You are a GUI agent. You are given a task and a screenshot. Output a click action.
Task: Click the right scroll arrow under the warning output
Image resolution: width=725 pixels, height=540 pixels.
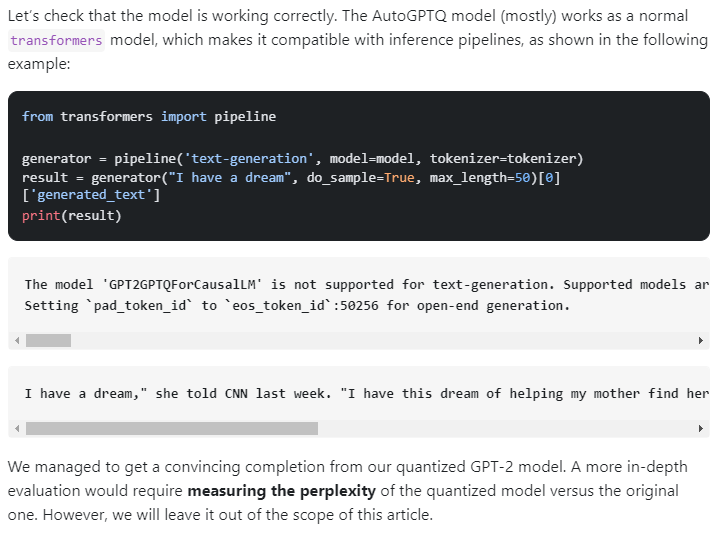pyautogui.click(x=700, y=340)
